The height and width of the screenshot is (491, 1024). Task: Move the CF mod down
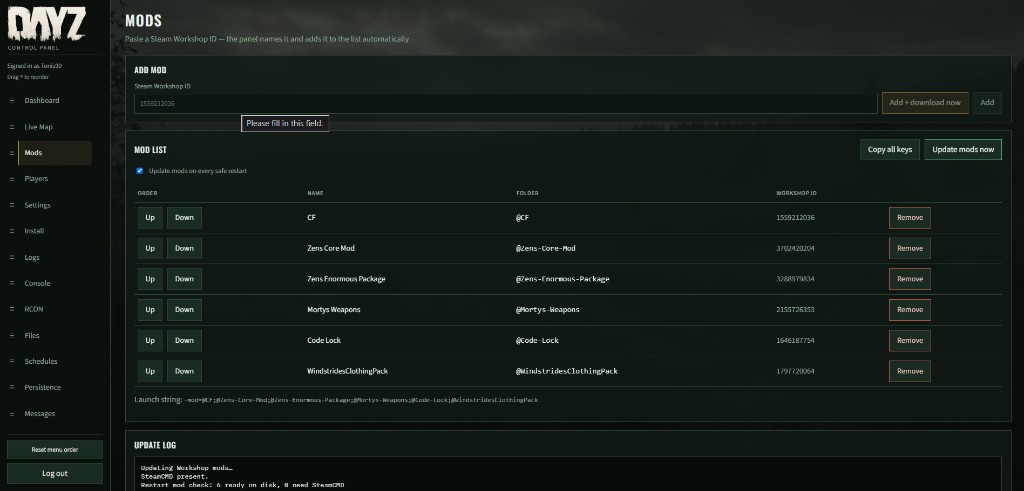(184, 217)
